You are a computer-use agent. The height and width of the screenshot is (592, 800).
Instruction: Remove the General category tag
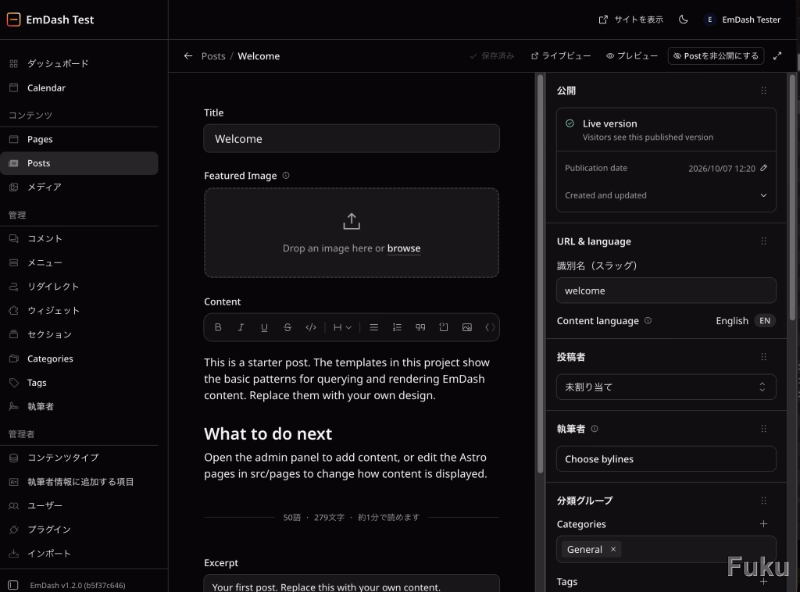coord(613,549)
